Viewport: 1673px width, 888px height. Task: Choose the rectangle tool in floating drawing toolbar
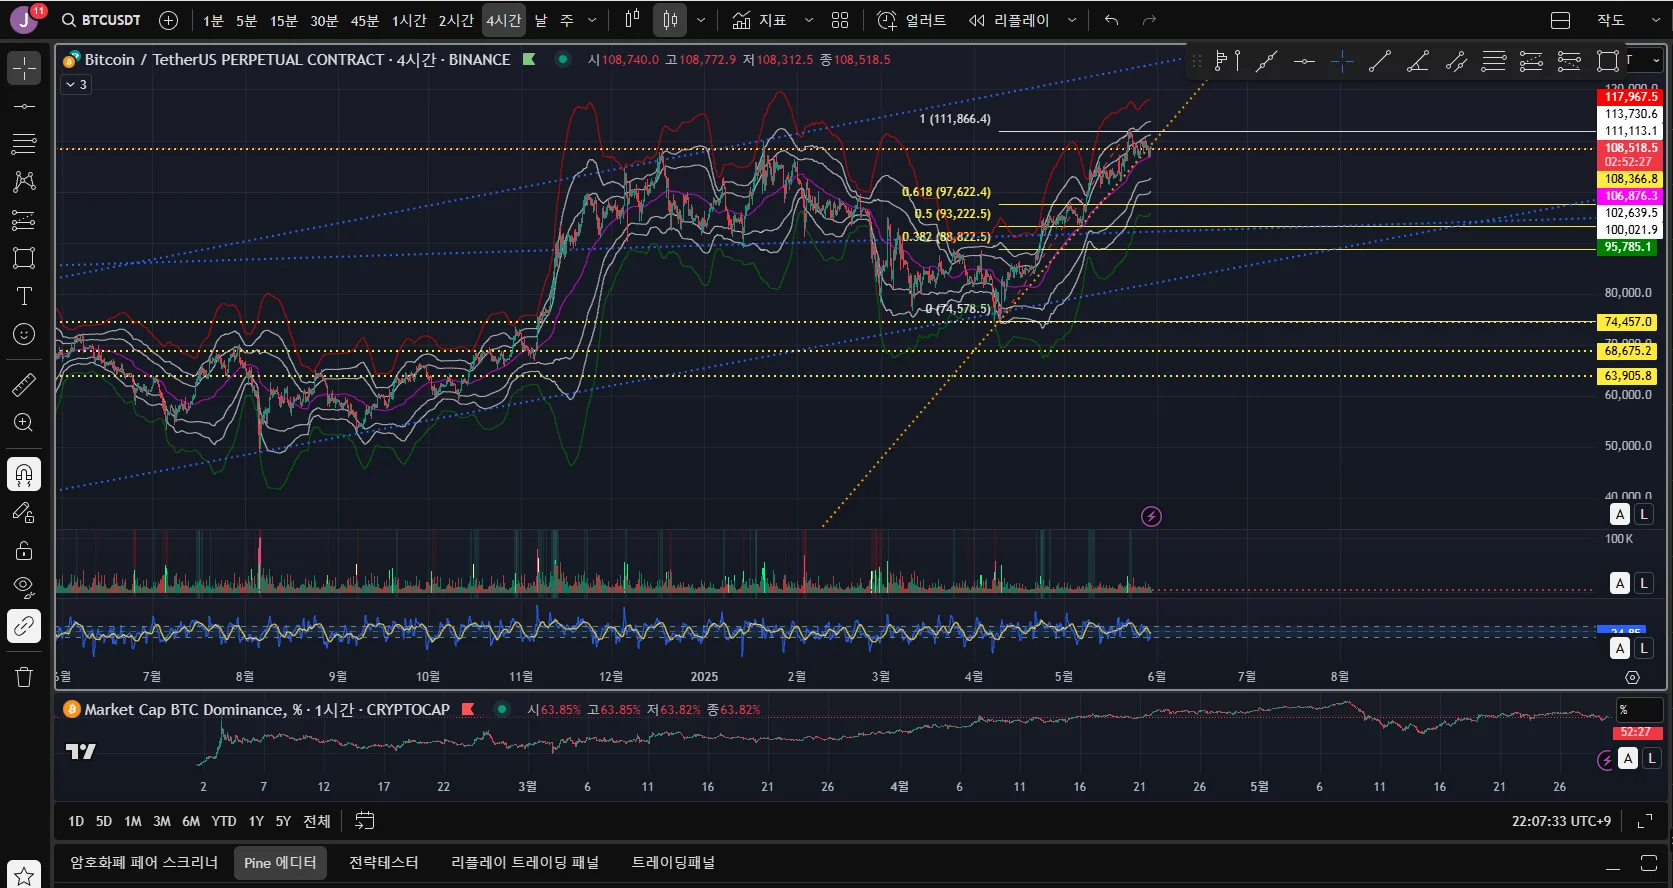pyautogui.click(x=1607, y=62)
